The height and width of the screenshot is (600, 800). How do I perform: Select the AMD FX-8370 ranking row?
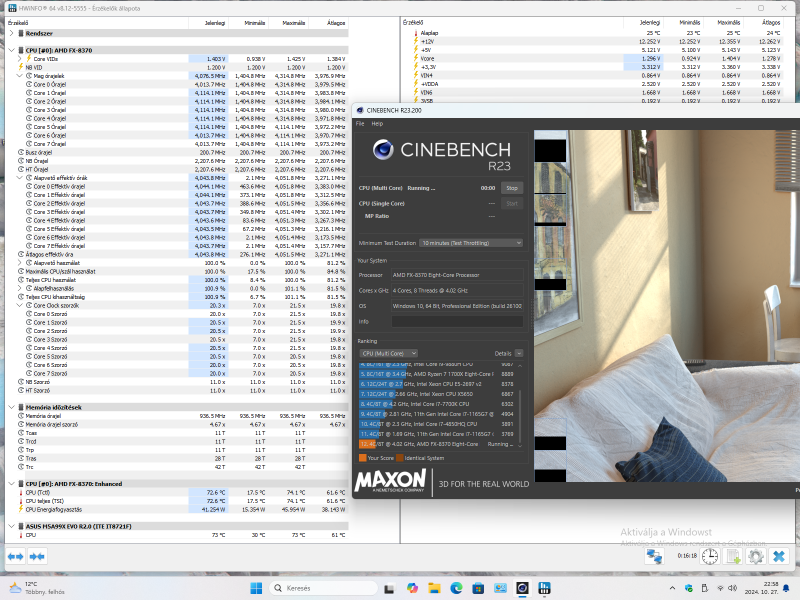click(x=438, y=444)
